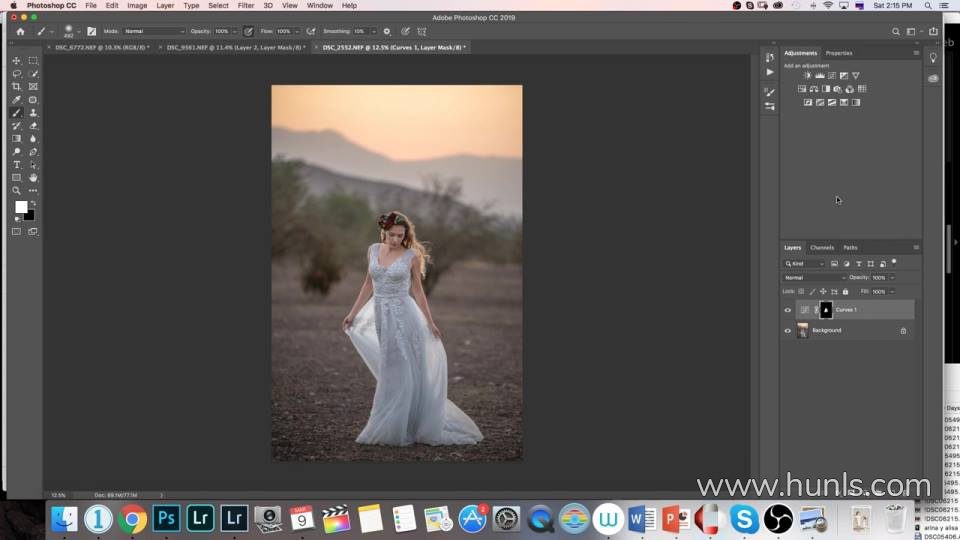Viewport: 960px width, 540px height.
Task: Select the Lasso tool
Action: [17, 73]
